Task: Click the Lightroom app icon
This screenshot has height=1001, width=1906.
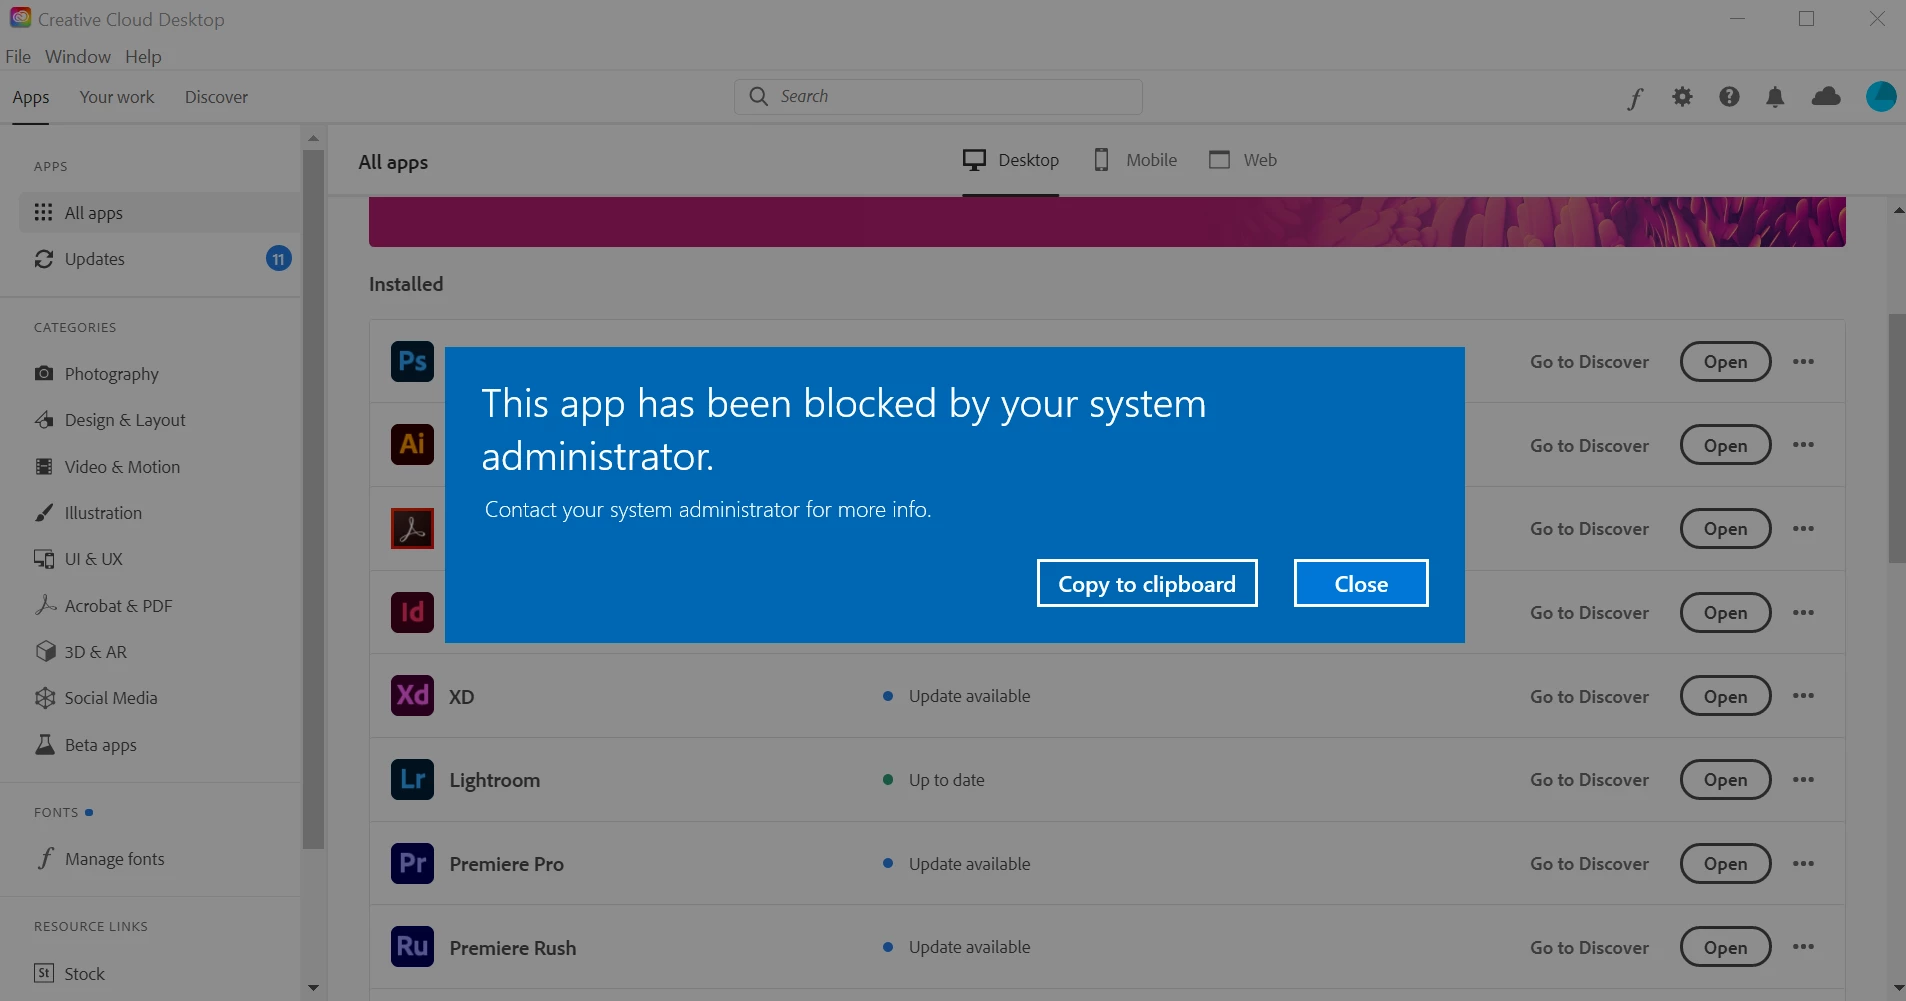Action: [x=412, y=779]
